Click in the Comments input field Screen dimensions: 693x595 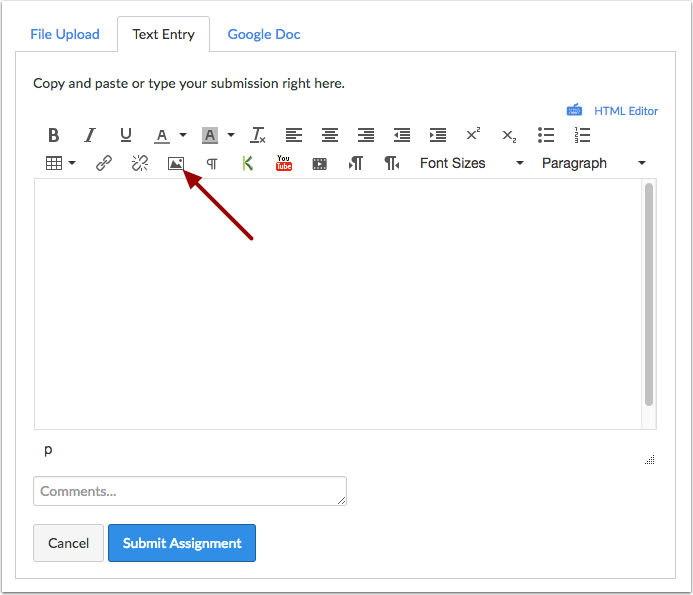click(x=190, y=491)
